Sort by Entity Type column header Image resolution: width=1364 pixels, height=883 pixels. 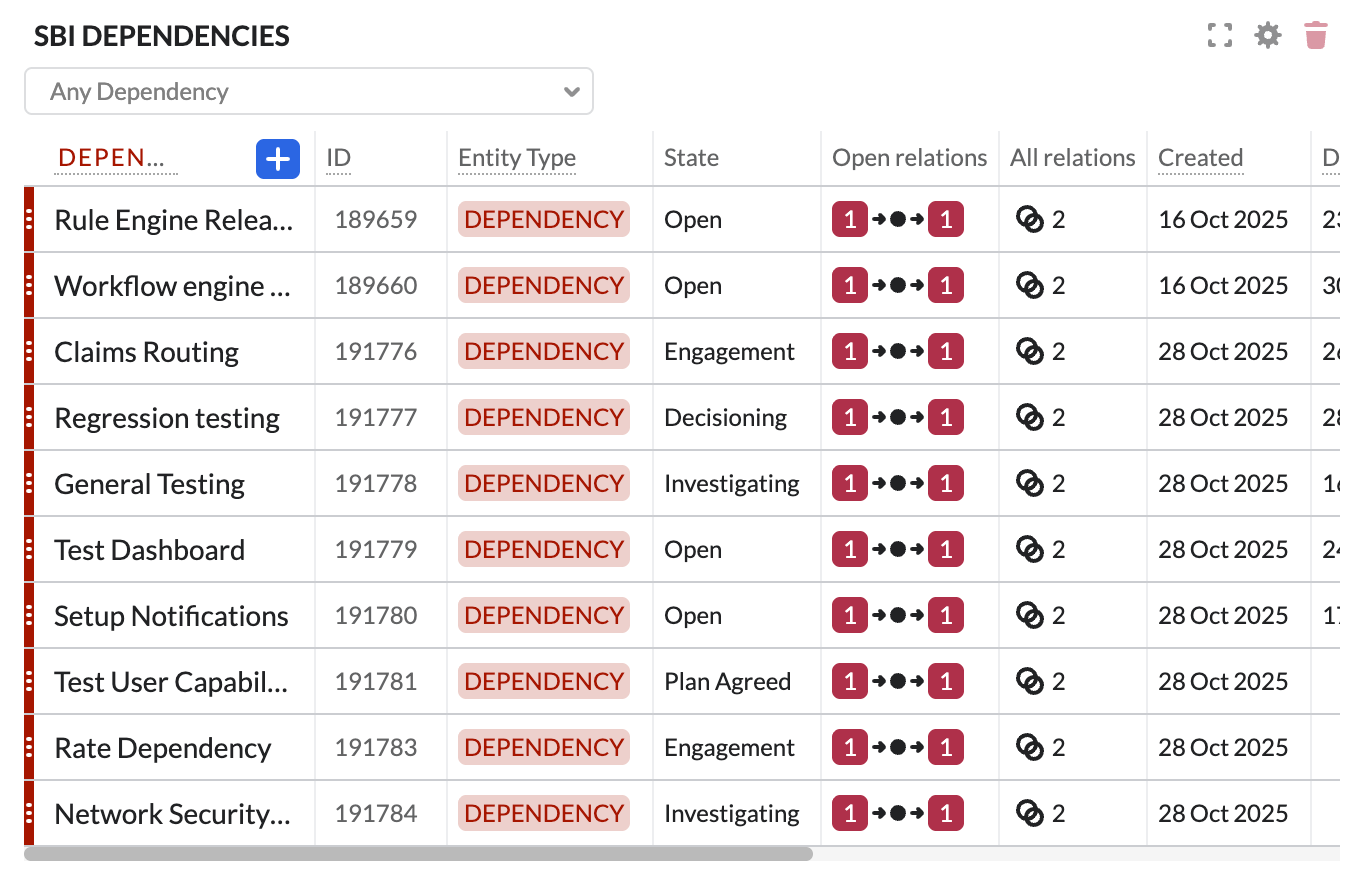point(516,158)
